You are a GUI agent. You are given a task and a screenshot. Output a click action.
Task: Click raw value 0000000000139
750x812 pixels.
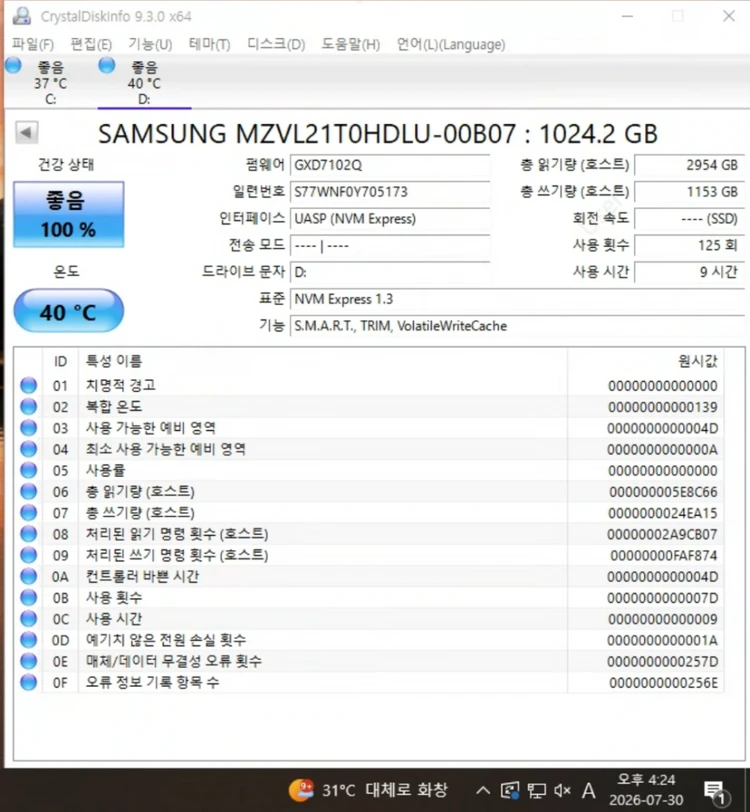click(x=663, y=407)
